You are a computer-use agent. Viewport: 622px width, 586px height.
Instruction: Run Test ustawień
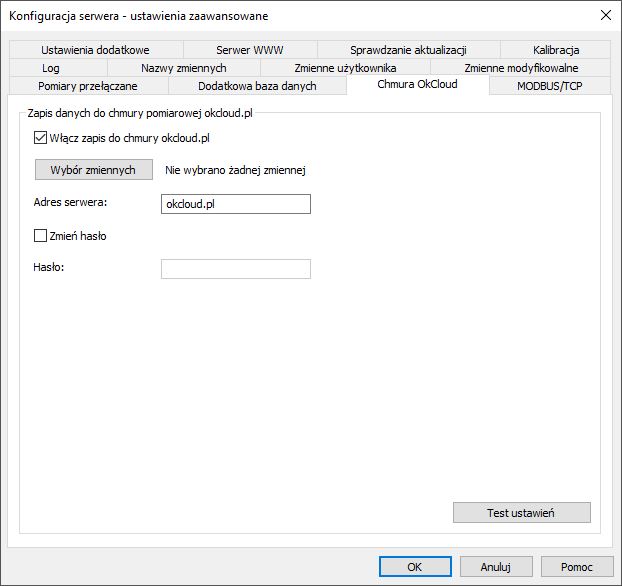click(x=522, y=513)
